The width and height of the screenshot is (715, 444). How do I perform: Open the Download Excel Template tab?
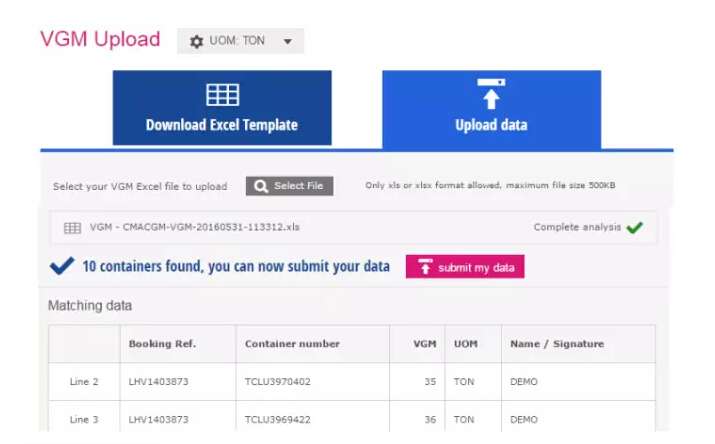pyautogui.click(x=222, y=108)
